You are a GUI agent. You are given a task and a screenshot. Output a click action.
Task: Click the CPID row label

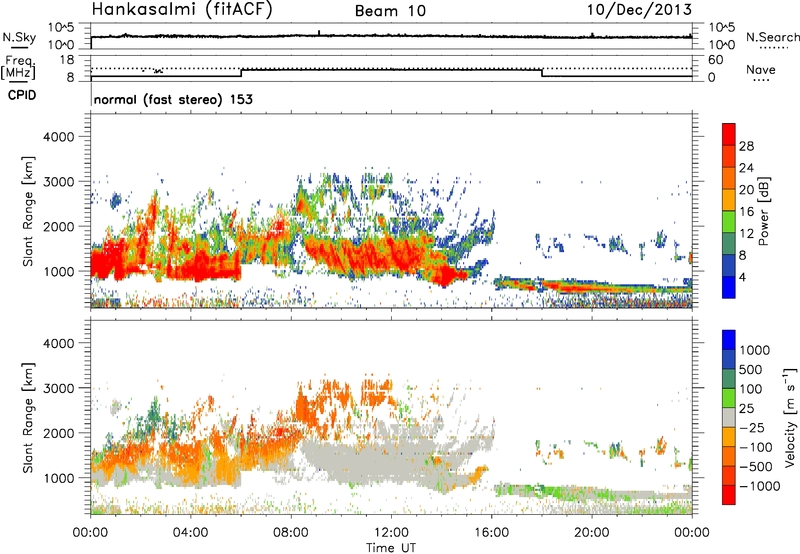pyautogui.click(x=22, y=95)
